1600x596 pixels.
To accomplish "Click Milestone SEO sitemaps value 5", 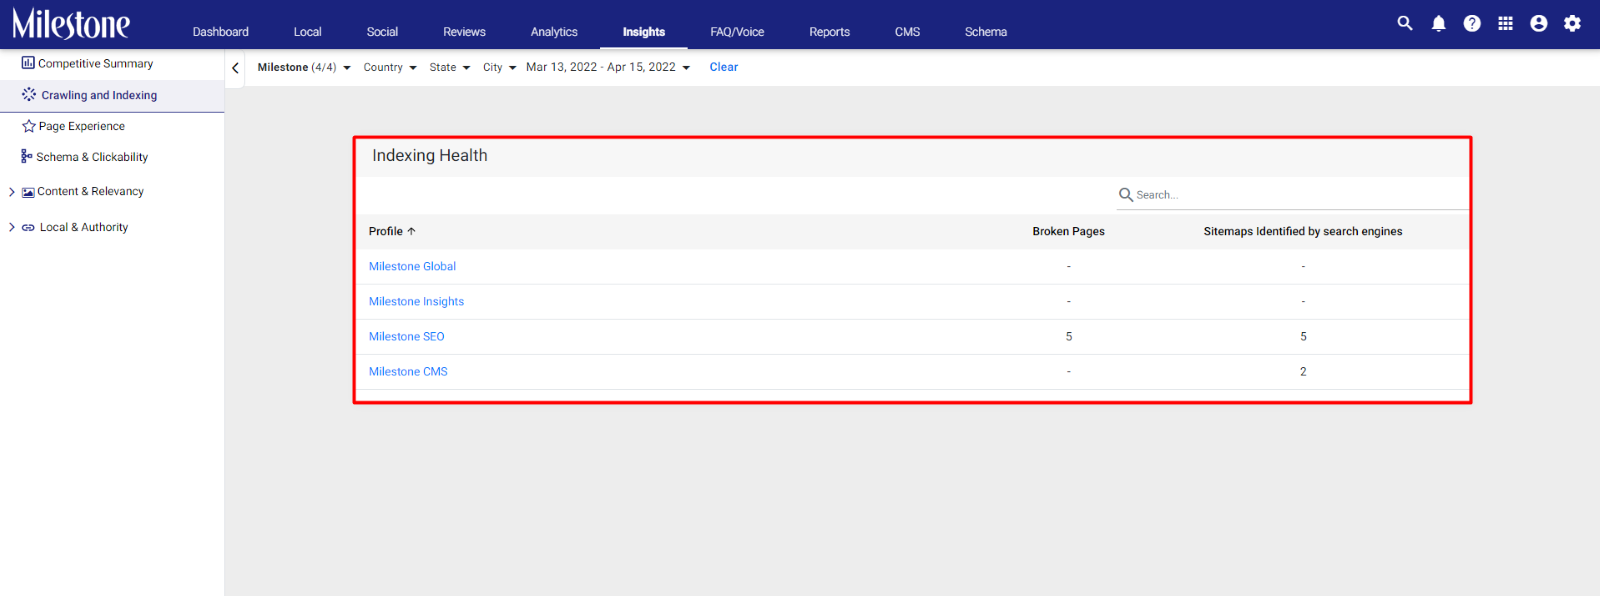I will tap(1303, 336).
